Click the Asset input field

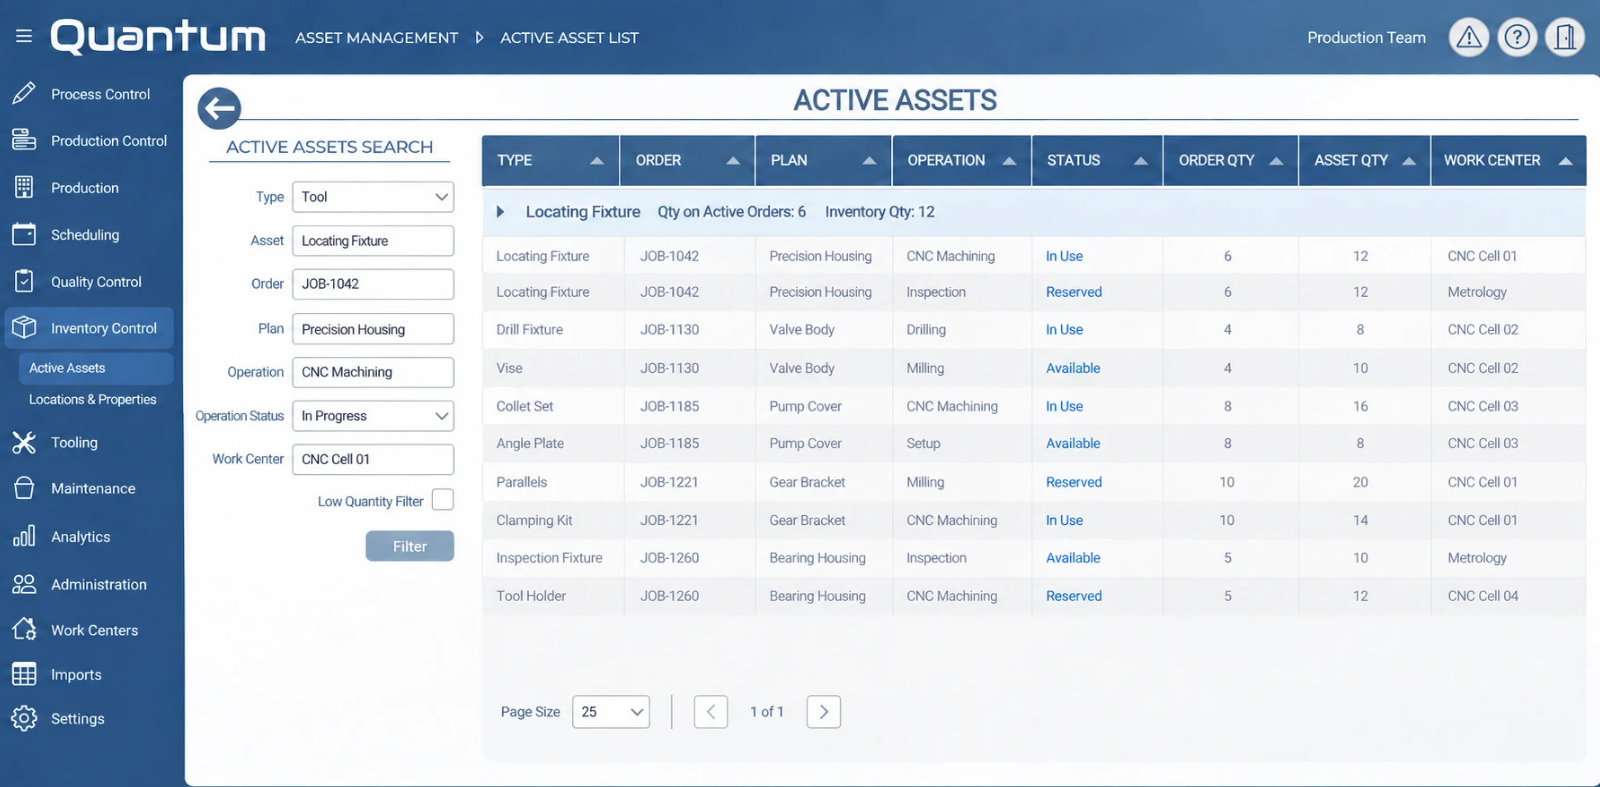(373, 241)
